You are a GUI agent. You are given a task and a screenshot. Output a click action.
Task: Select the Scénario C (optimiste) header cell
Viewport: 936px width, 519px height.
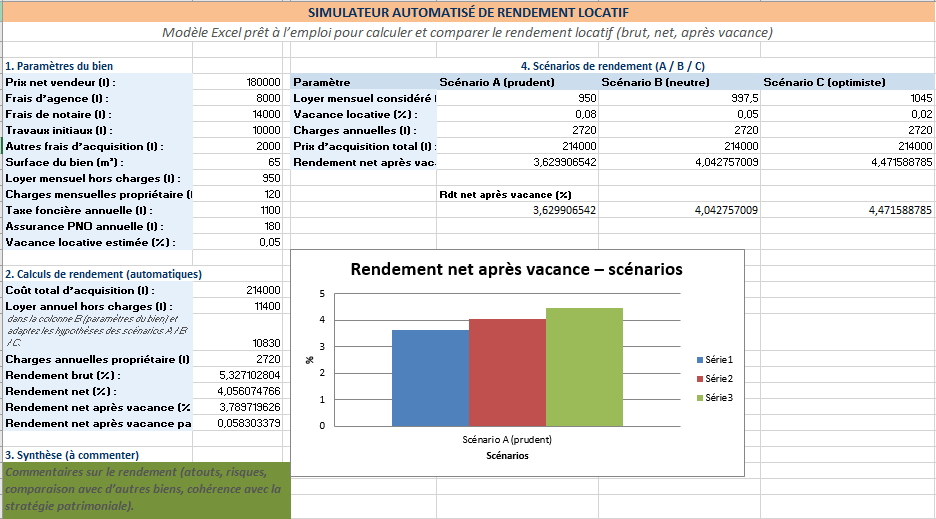coord(824,82)
